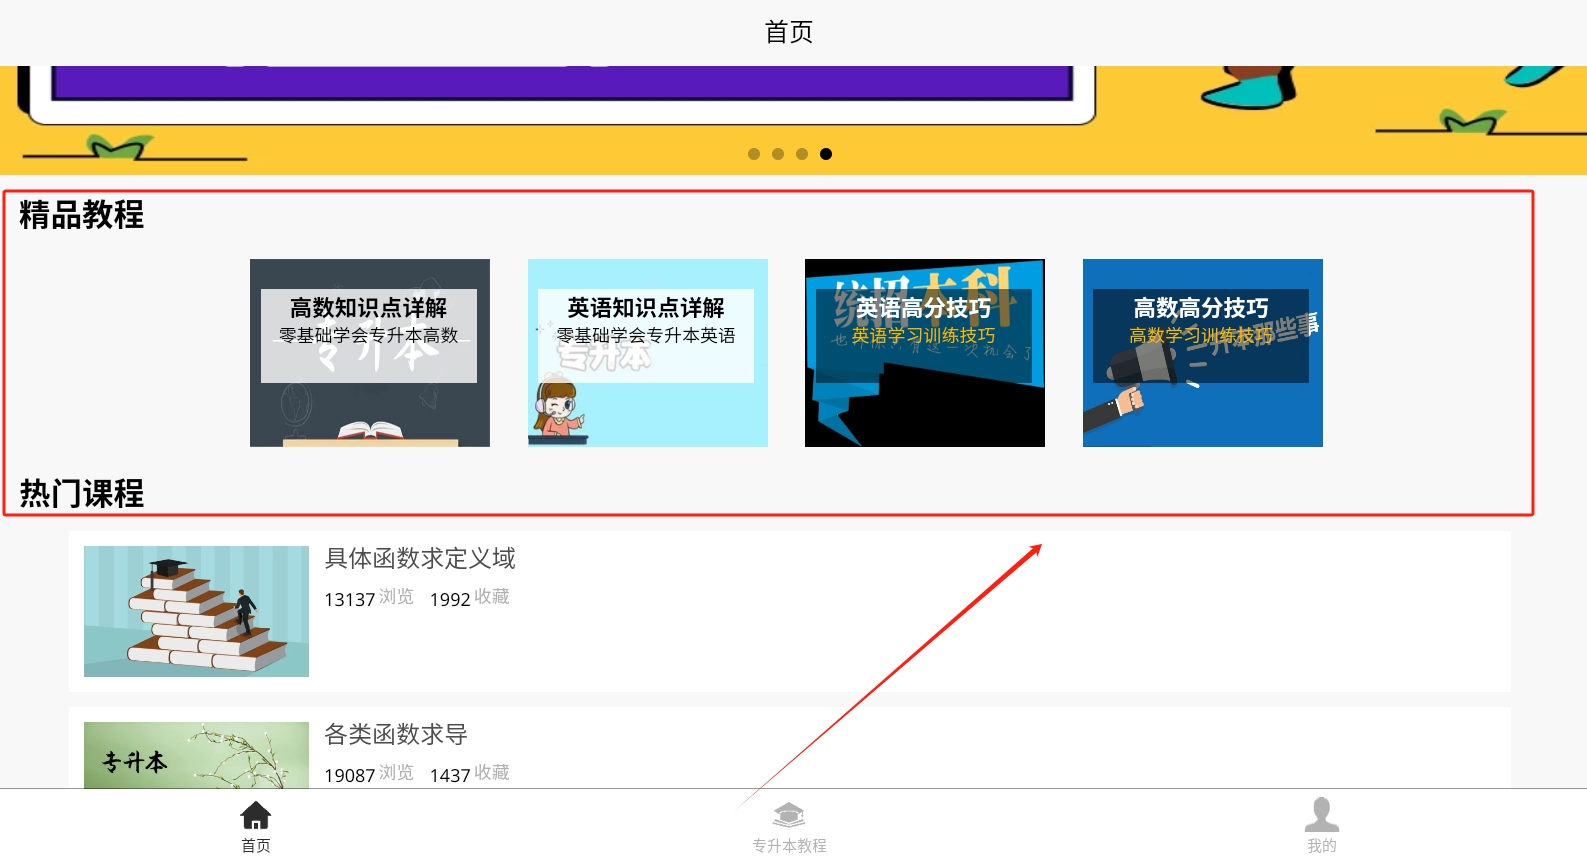Open the 专升本教程 graduation cap icon
1587x861 pixels.
789,815
